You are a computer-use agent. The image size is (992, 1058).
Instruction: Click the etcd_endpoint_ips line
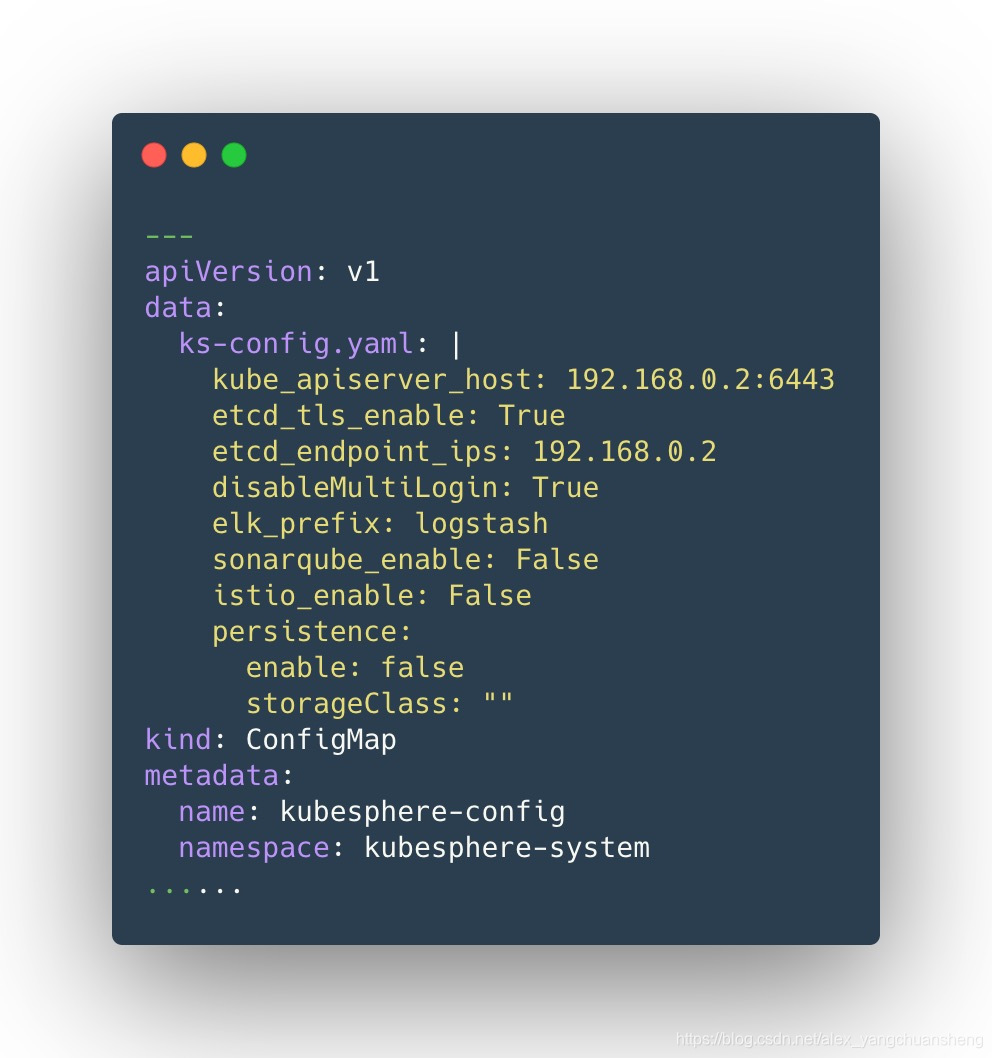(x=464, y=452)
